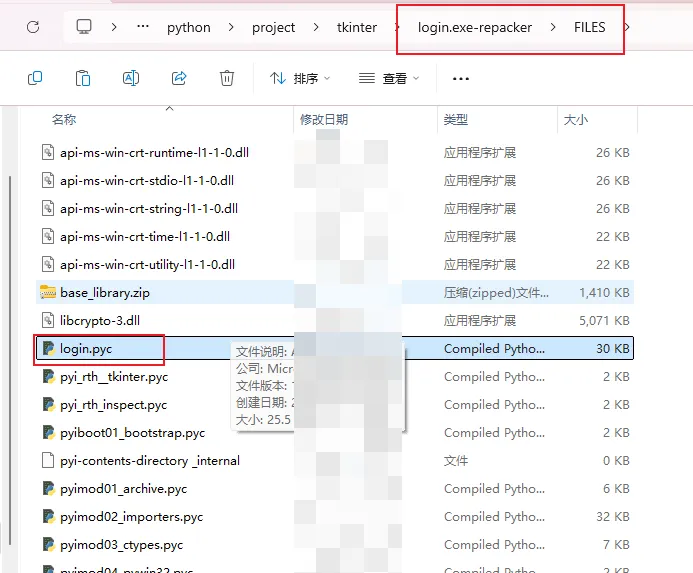Viewport: 693px width, 573px height.
Task: Click icon of api-ms-win-crt-time-l1-1-0.dll
Action: 48,237
